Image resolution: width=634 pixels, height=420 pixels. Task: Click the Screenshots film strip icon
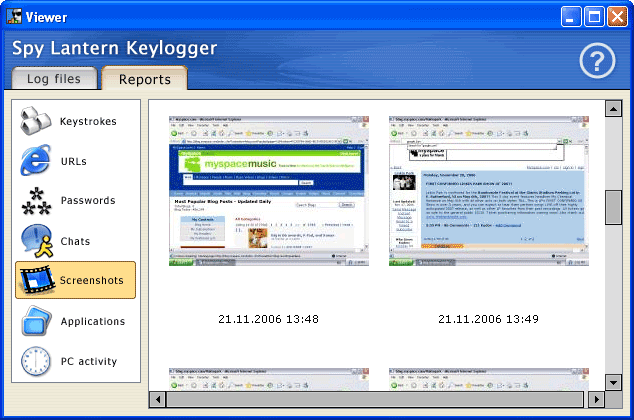point(38,280)
